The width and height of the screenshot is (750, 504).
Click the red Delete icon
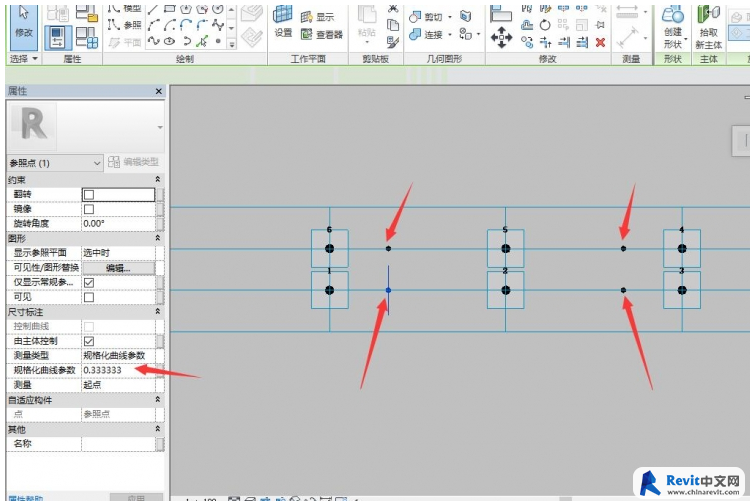click(600, 43)
